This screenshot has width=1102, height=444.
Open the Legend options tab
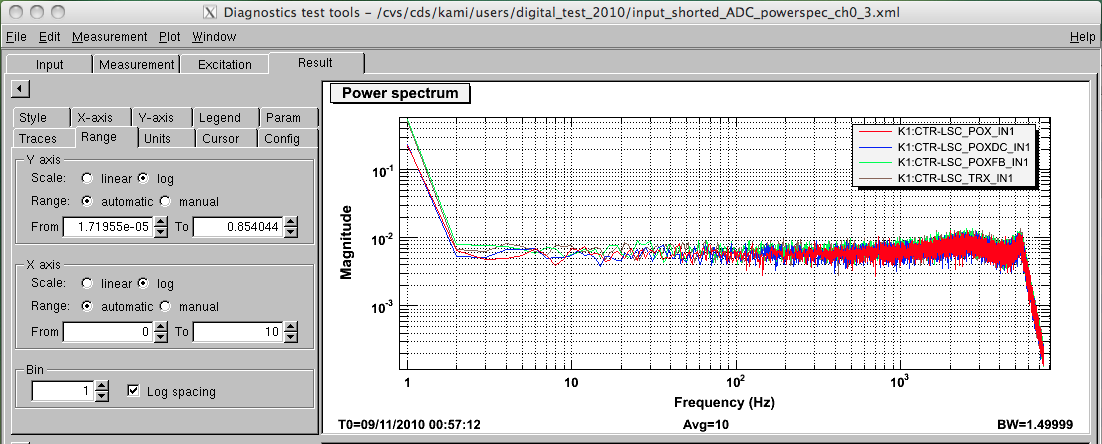(x=219, y=118)
